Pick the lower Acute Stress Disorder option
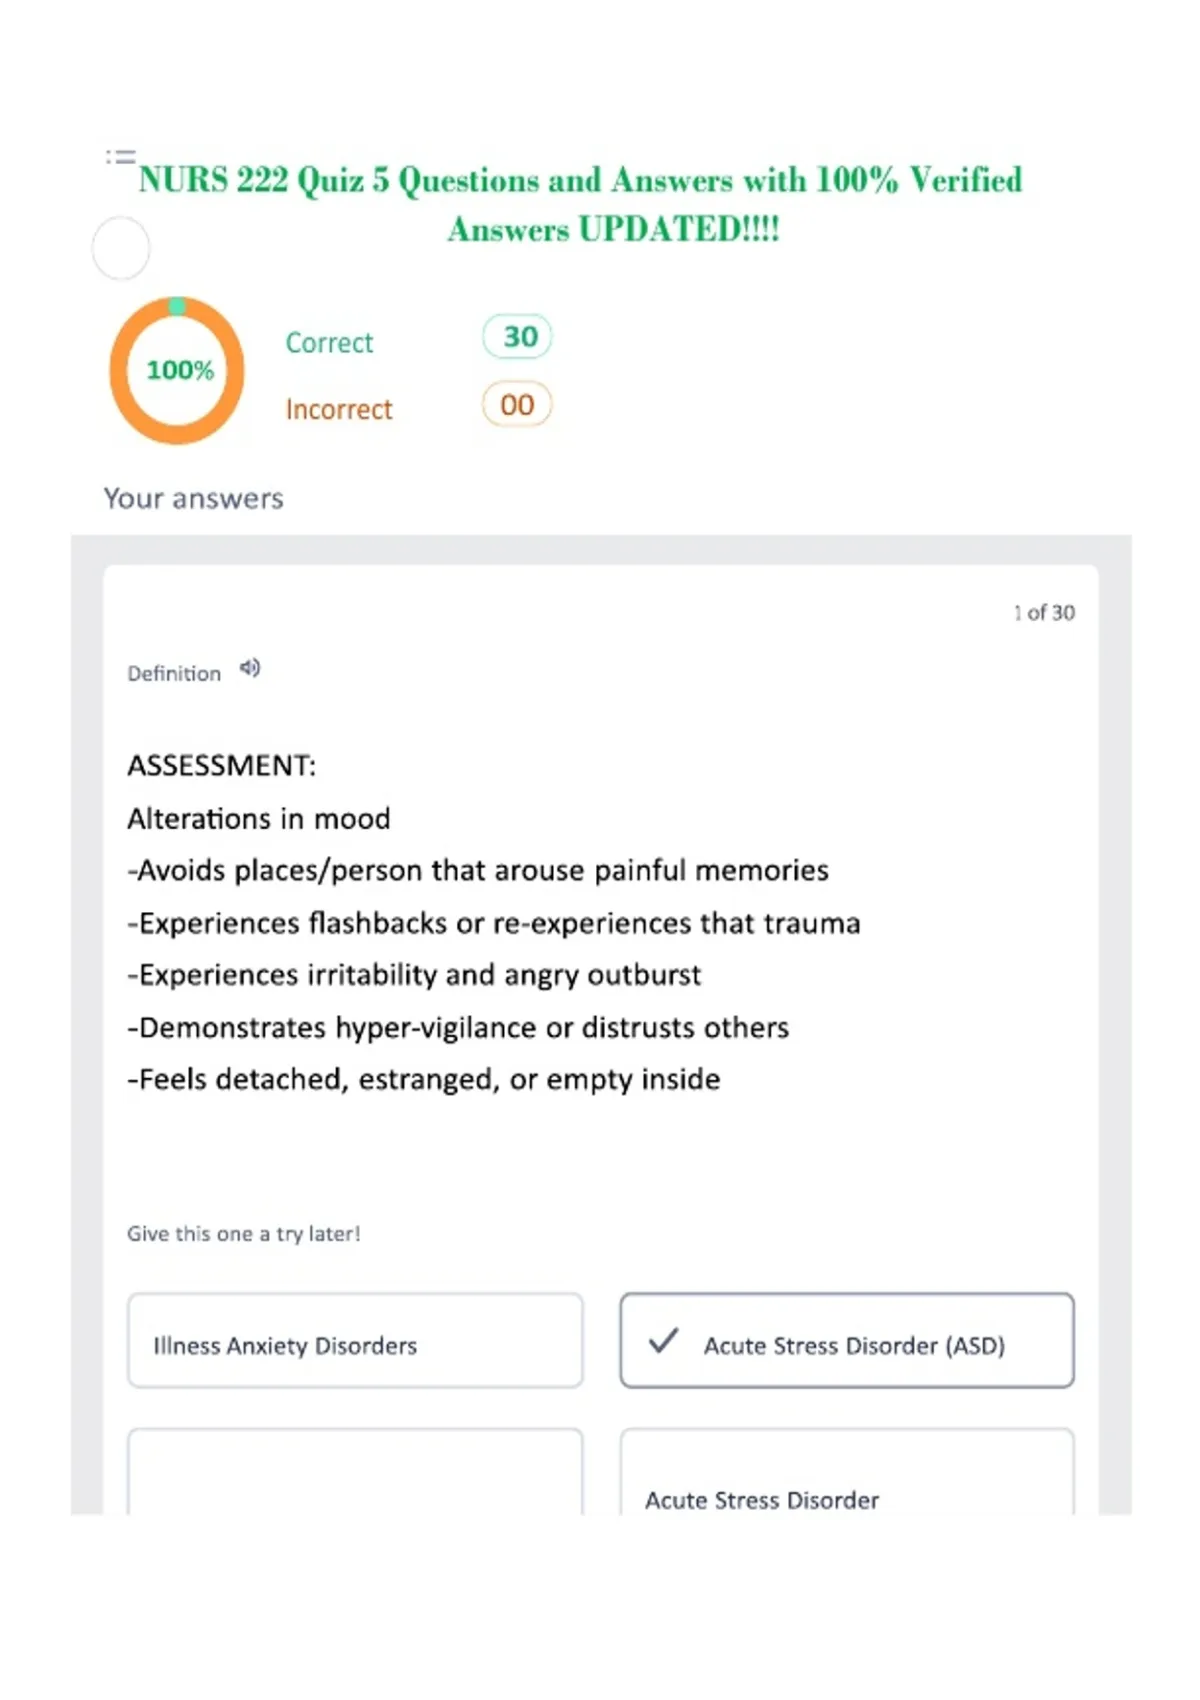Screen dimensions: 1200x1700 (x=847, y=1471)
